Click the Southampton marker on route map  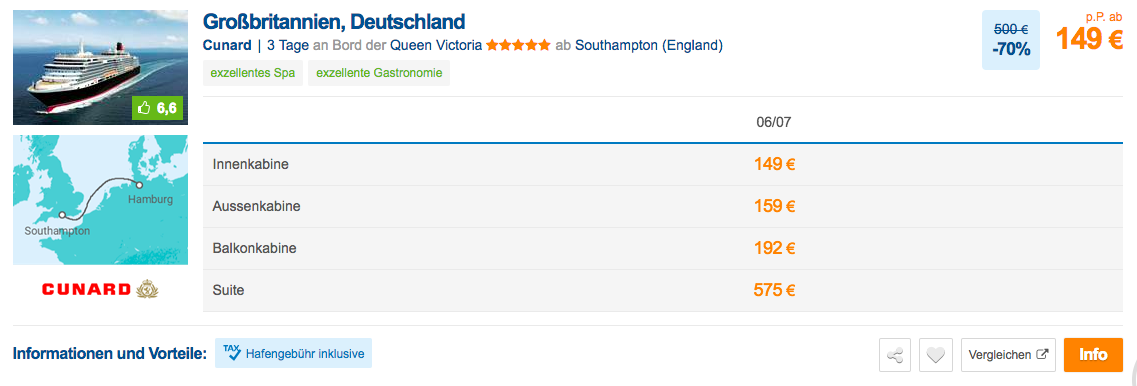(63, 215)
